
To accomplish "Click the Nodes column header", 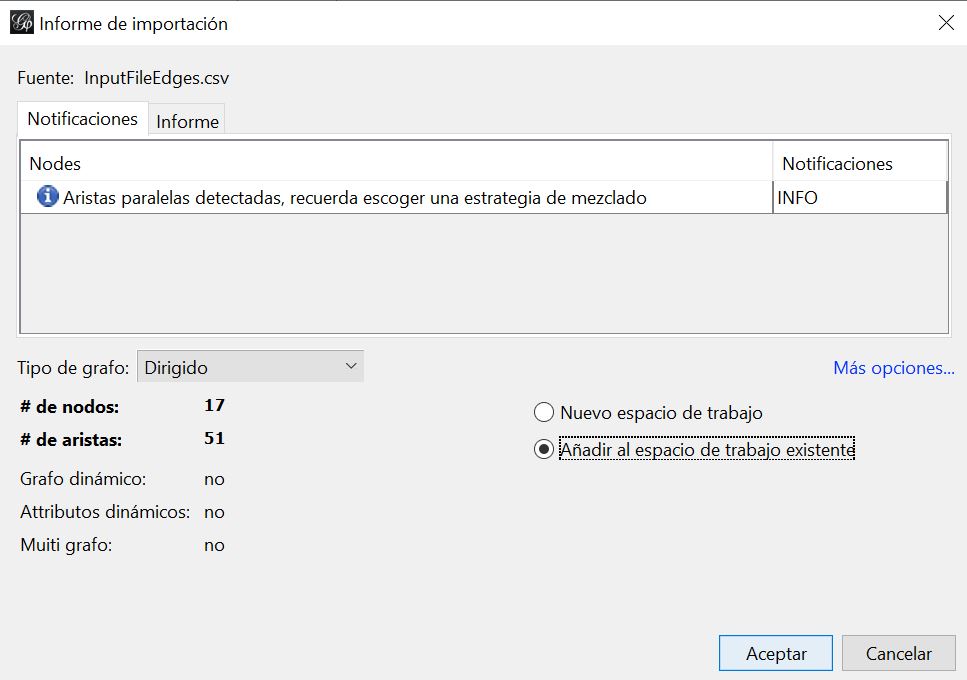I will pos(395,163).
